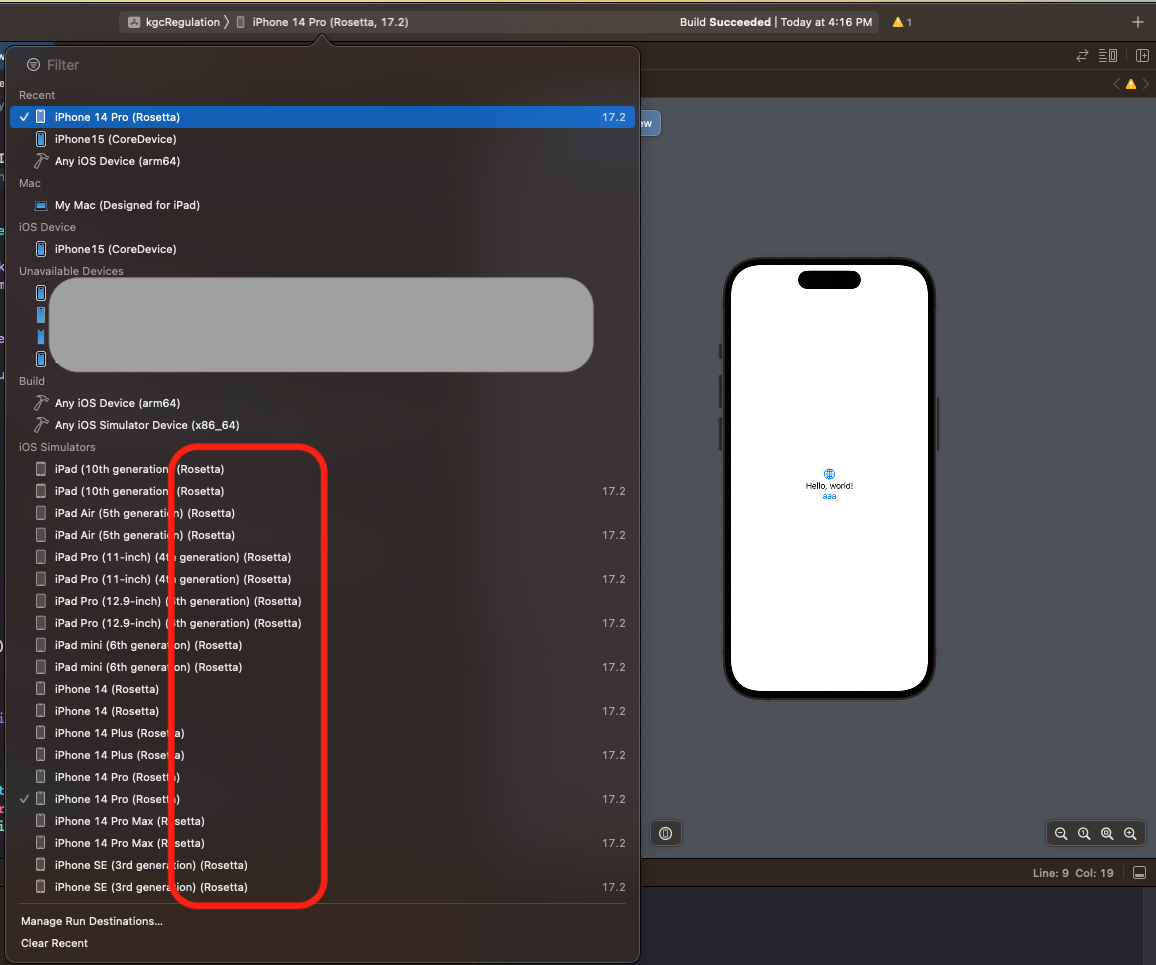Select iPhone 14 Plus (Rosetta) without version

pyautogui.click(x=322, y=734)
